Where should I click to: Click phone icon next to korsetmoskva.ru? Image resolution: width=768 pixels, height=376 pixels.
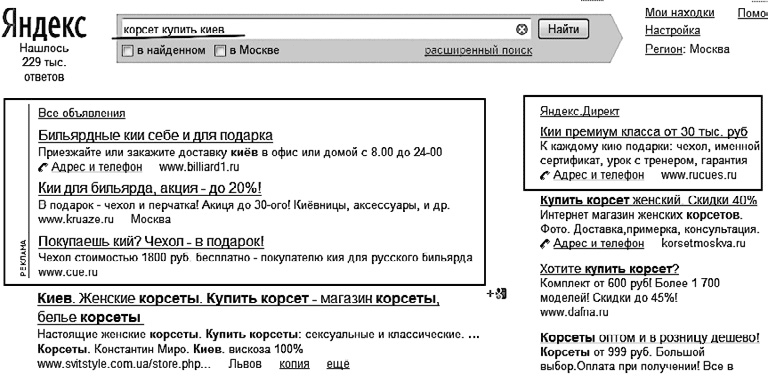point(545,243)
